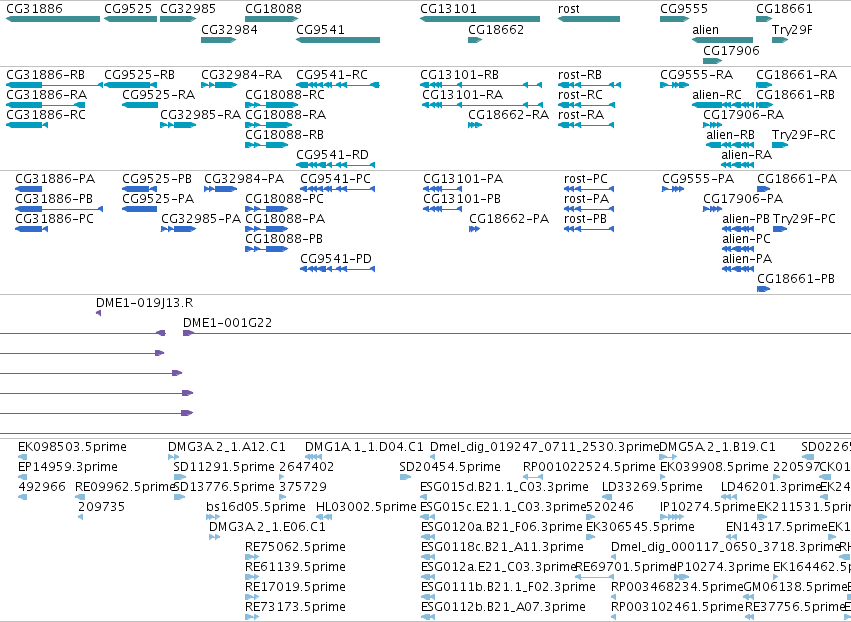Click the CG9541 gene label
The height and width of the screenshot is (622, 851).
point(320,29)
